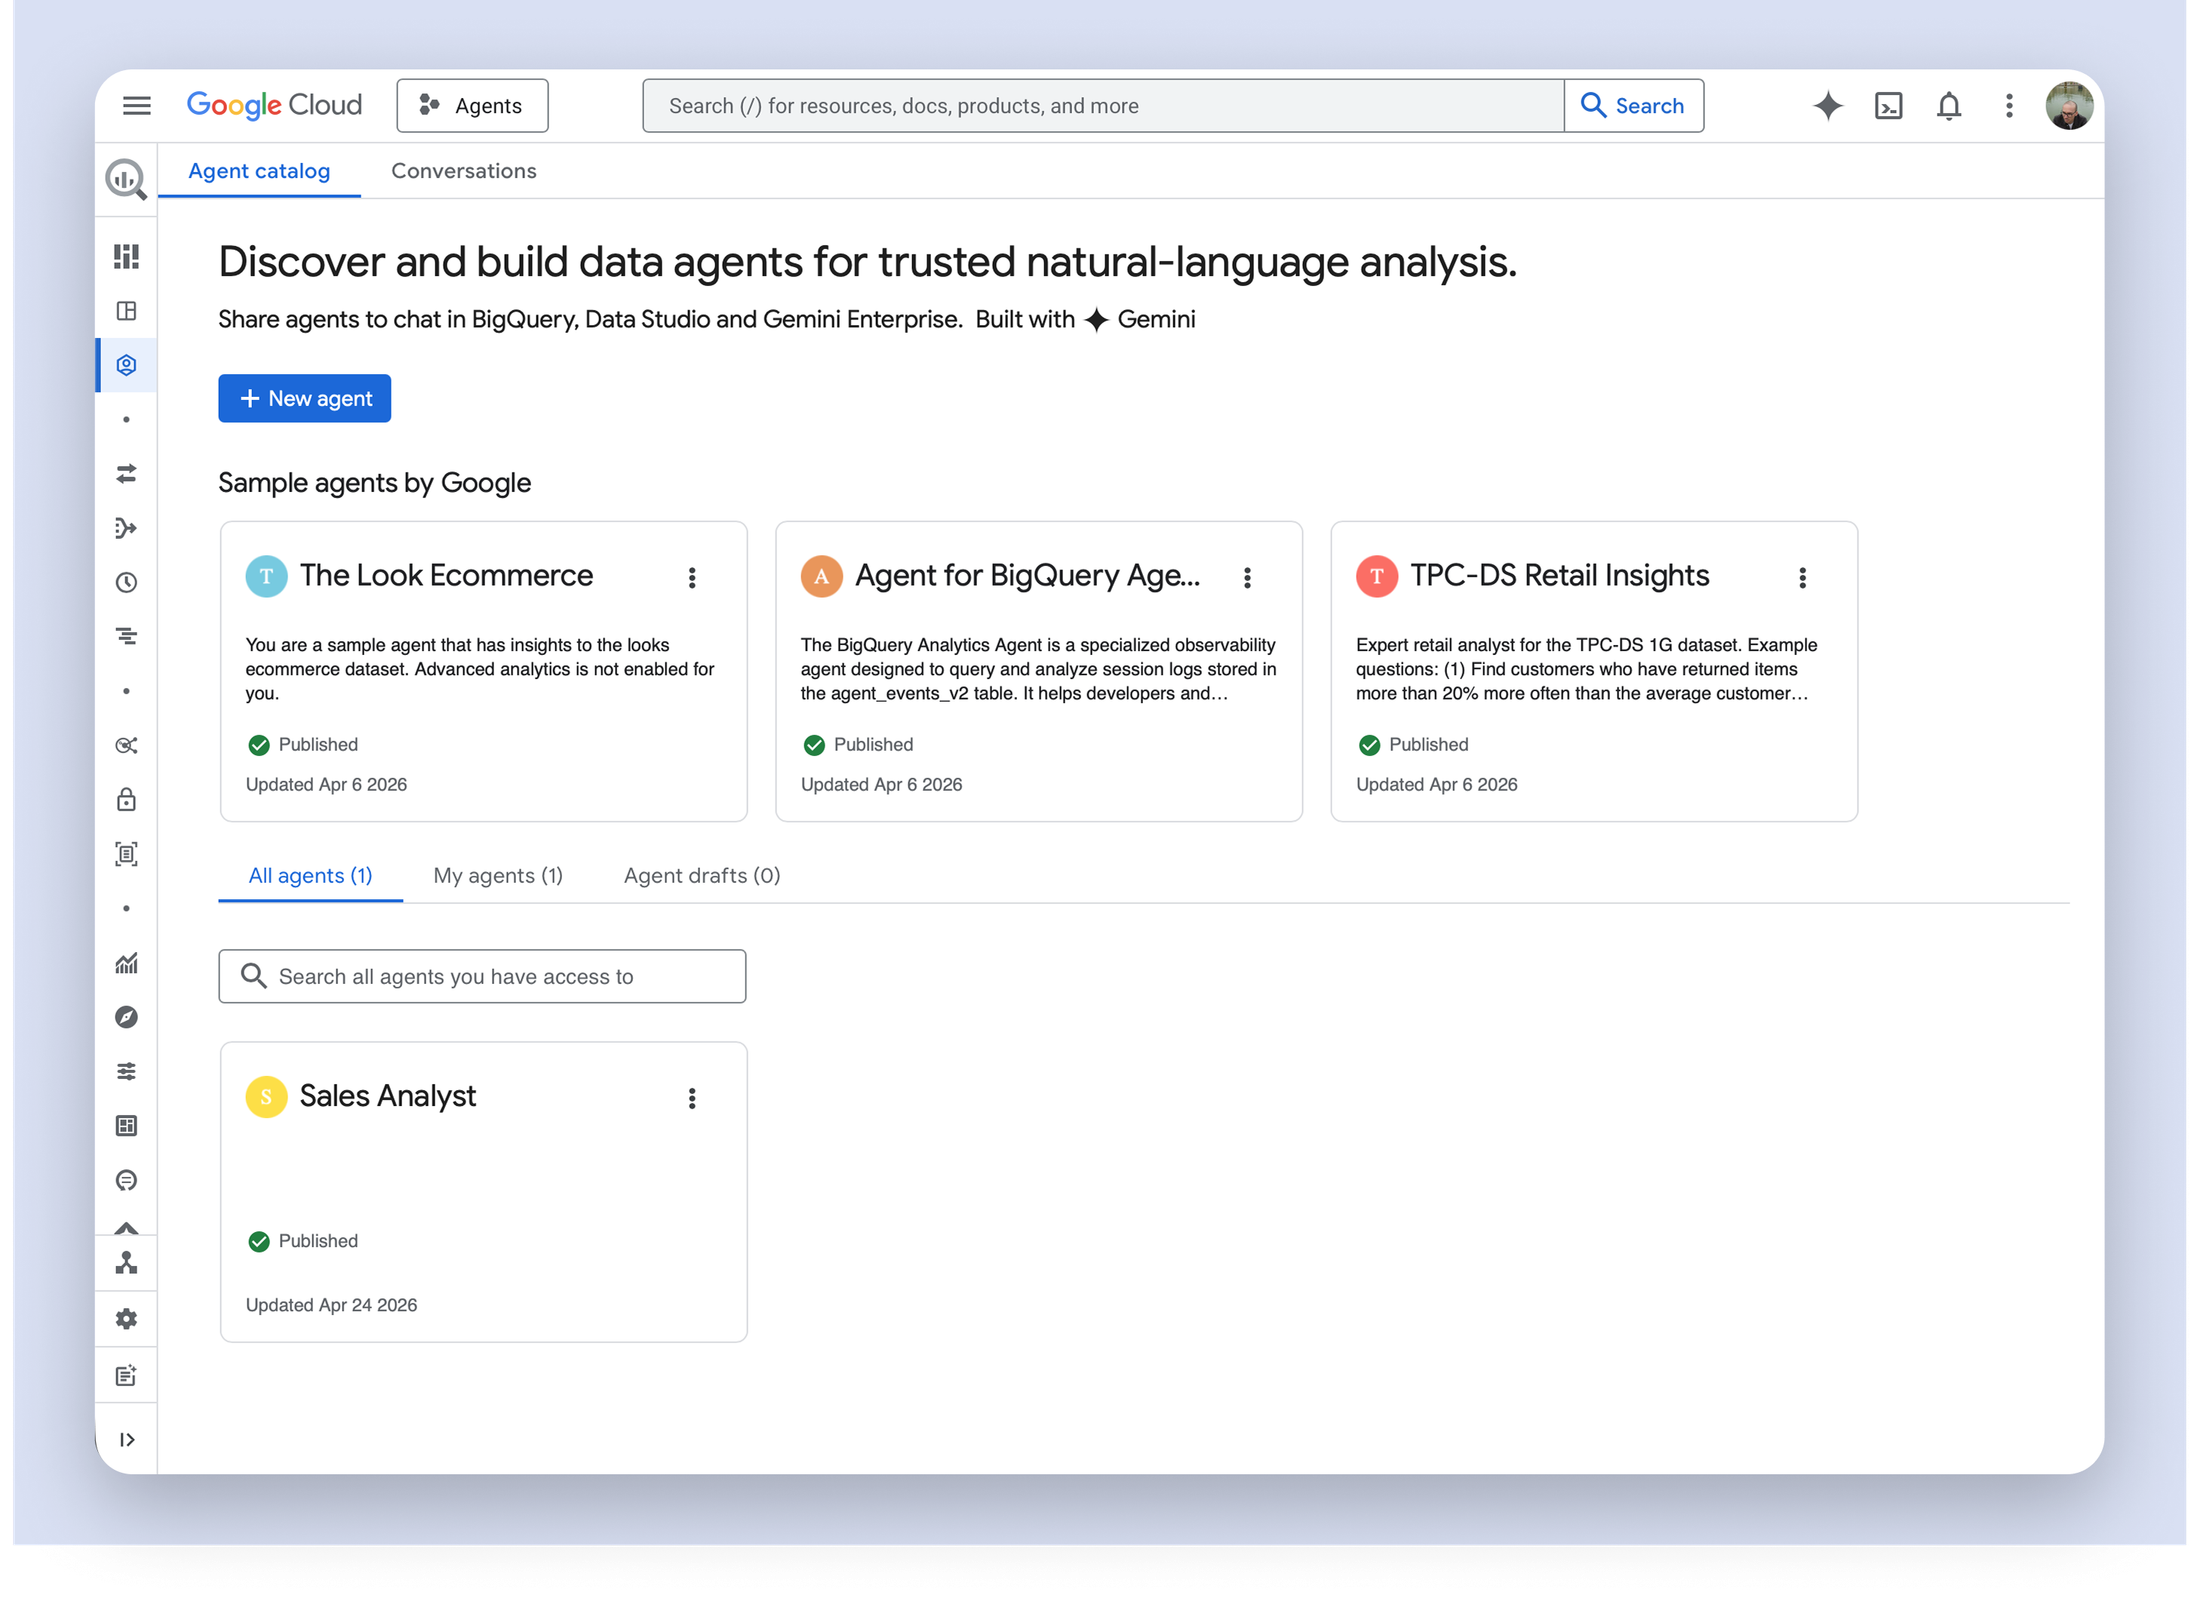2200x1601 pixels.
Task: Open the sidebar scheduled queries clock icon
Action: point(126,582)
